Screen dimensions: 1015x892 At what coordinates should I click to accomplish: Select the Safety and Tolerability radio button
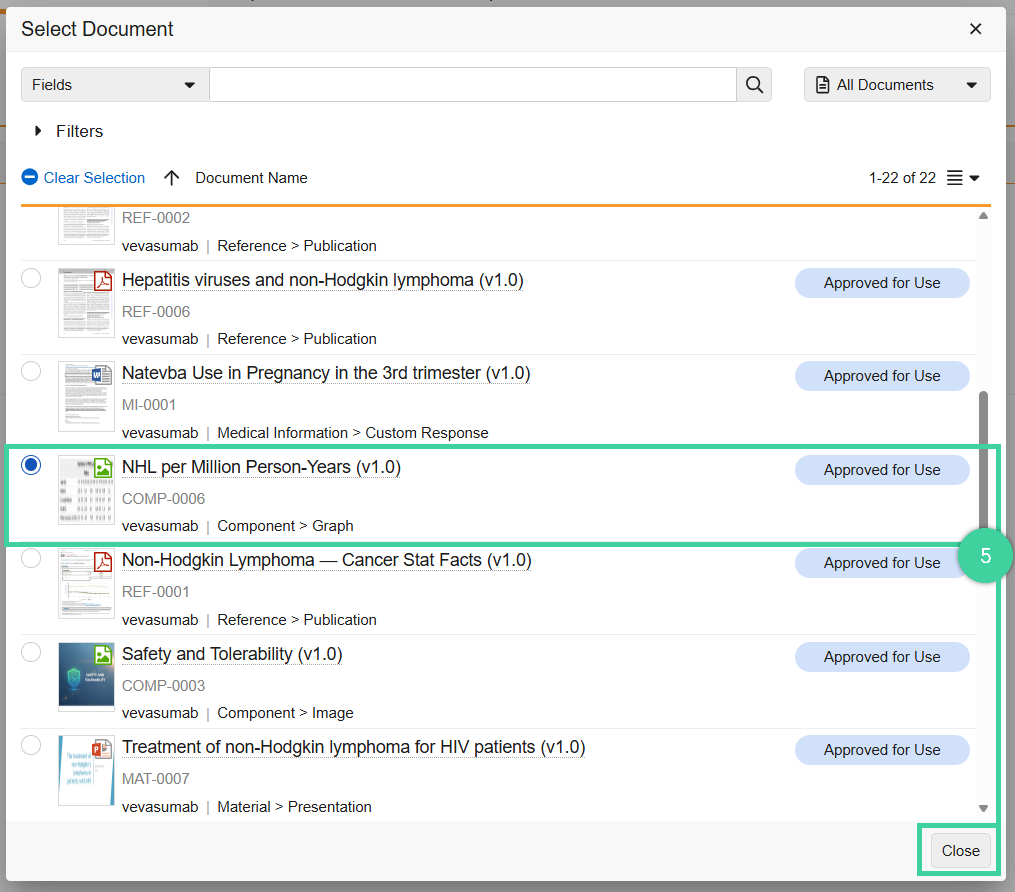(30, 652)
